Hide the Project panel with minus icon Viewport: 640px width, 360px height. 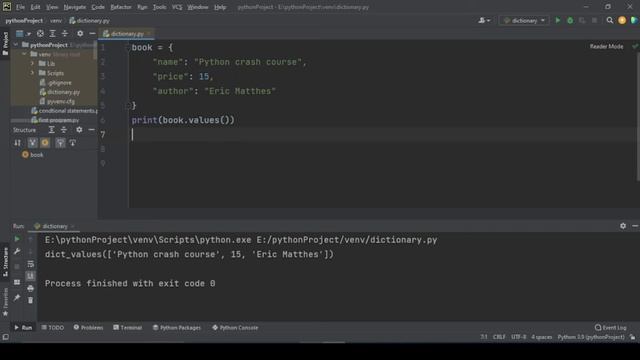coord(92,33)
